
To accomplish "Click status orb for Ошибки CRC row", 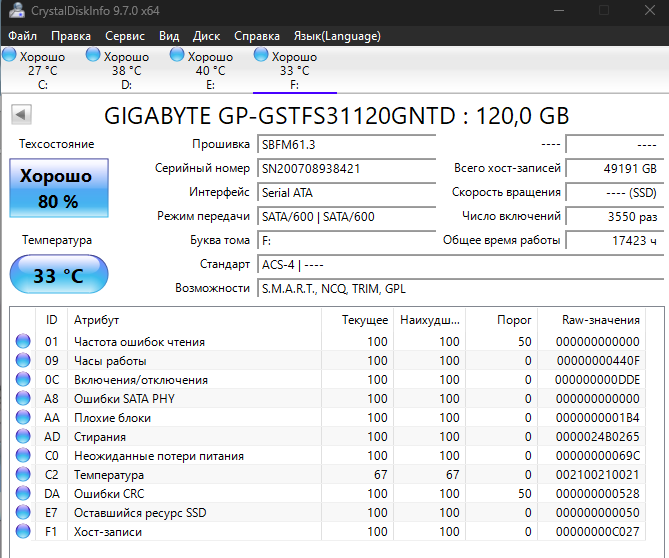I will tap(23, 493).
